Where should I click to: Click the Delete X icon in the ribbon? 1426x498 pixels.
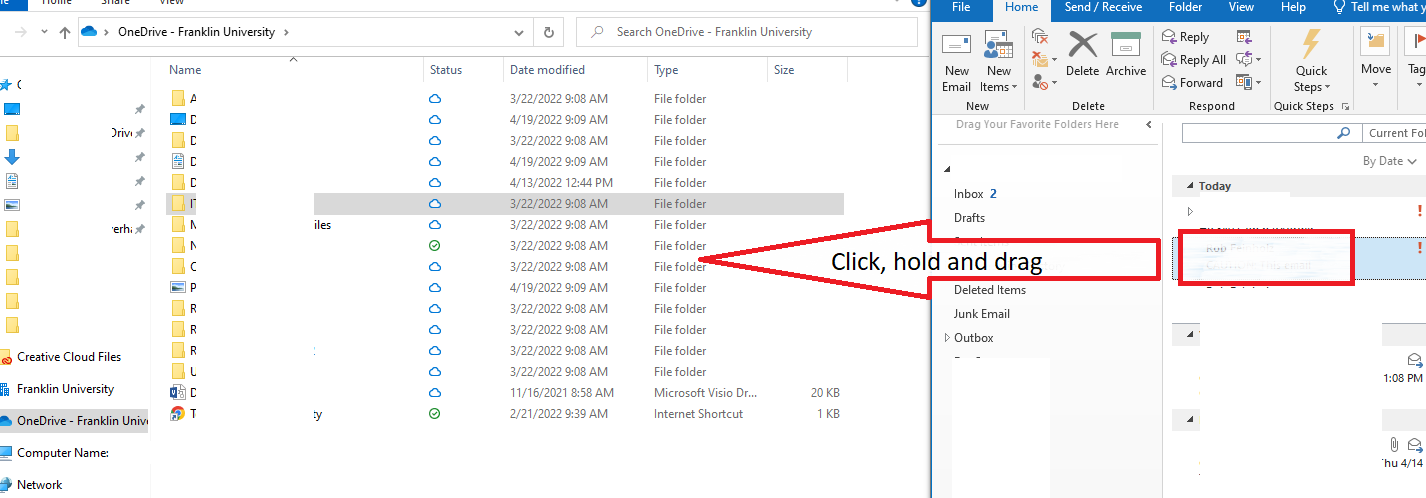tap(1082, 45)
